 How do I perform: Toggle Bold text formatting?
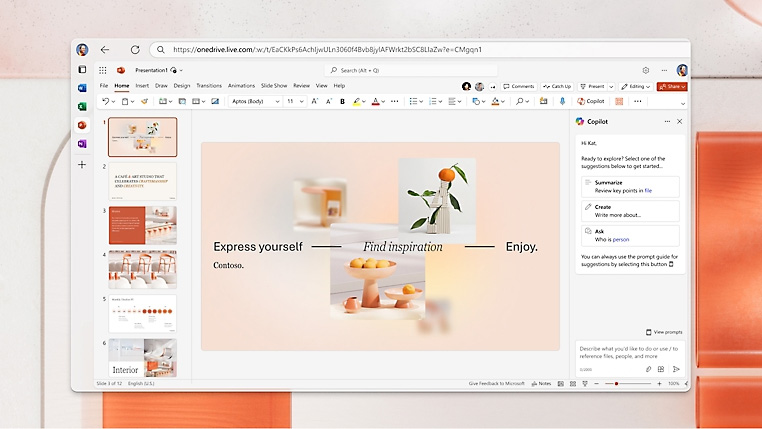pos(342,101)
